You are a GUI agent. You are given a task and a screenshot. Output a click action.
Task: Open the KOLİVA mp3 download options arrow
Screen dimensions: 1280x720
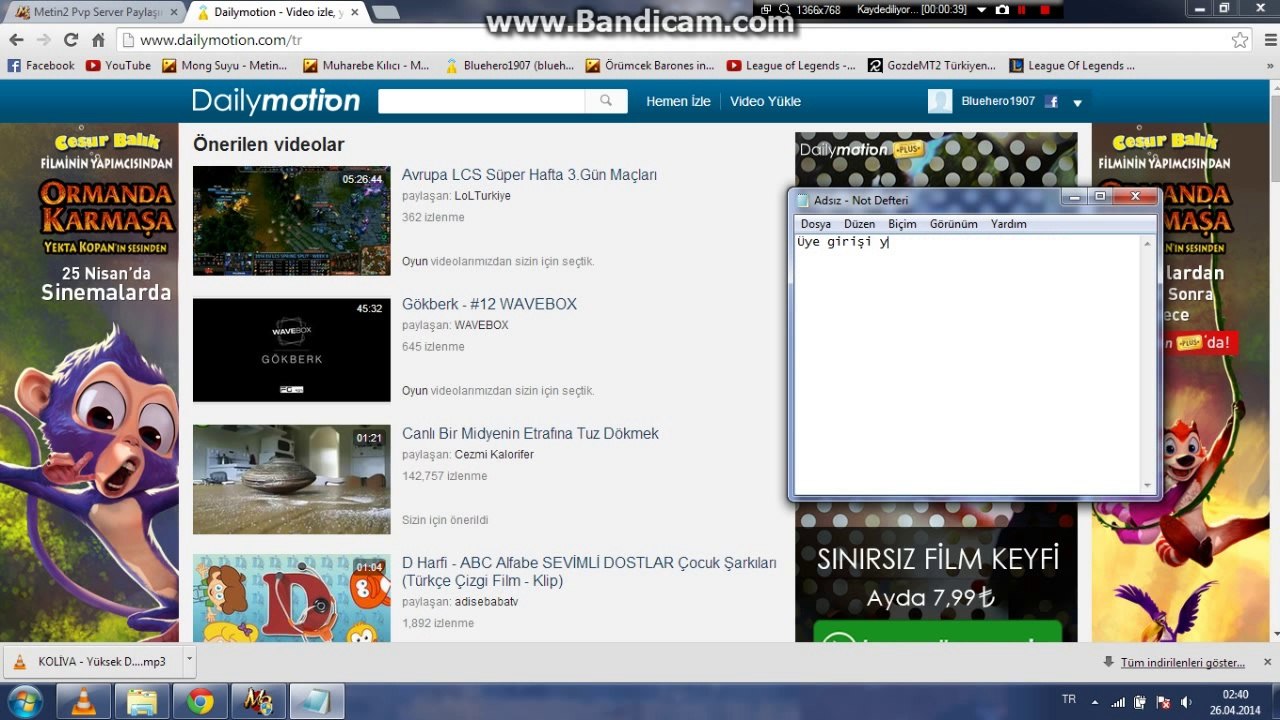coord(189,661)
